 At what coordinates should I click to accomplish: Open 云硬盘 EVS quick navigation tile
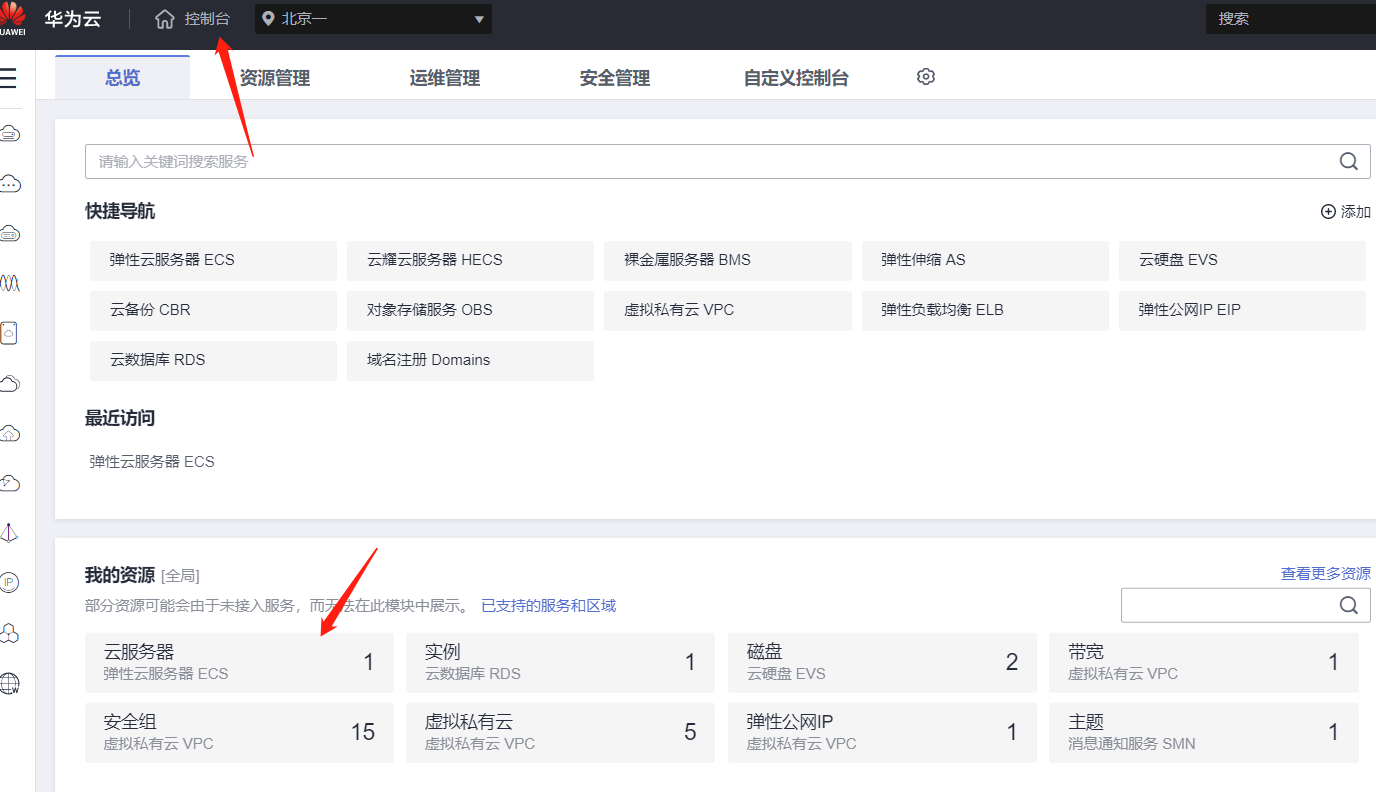[x=1242, y=260]
